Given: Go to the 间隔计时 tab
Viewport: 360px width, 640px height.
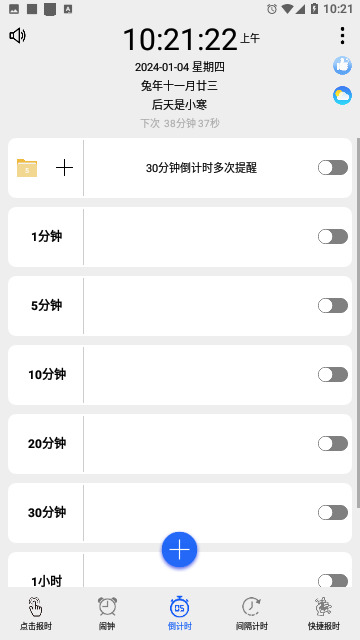Looking at the screenshot, I should click(251, 613).
